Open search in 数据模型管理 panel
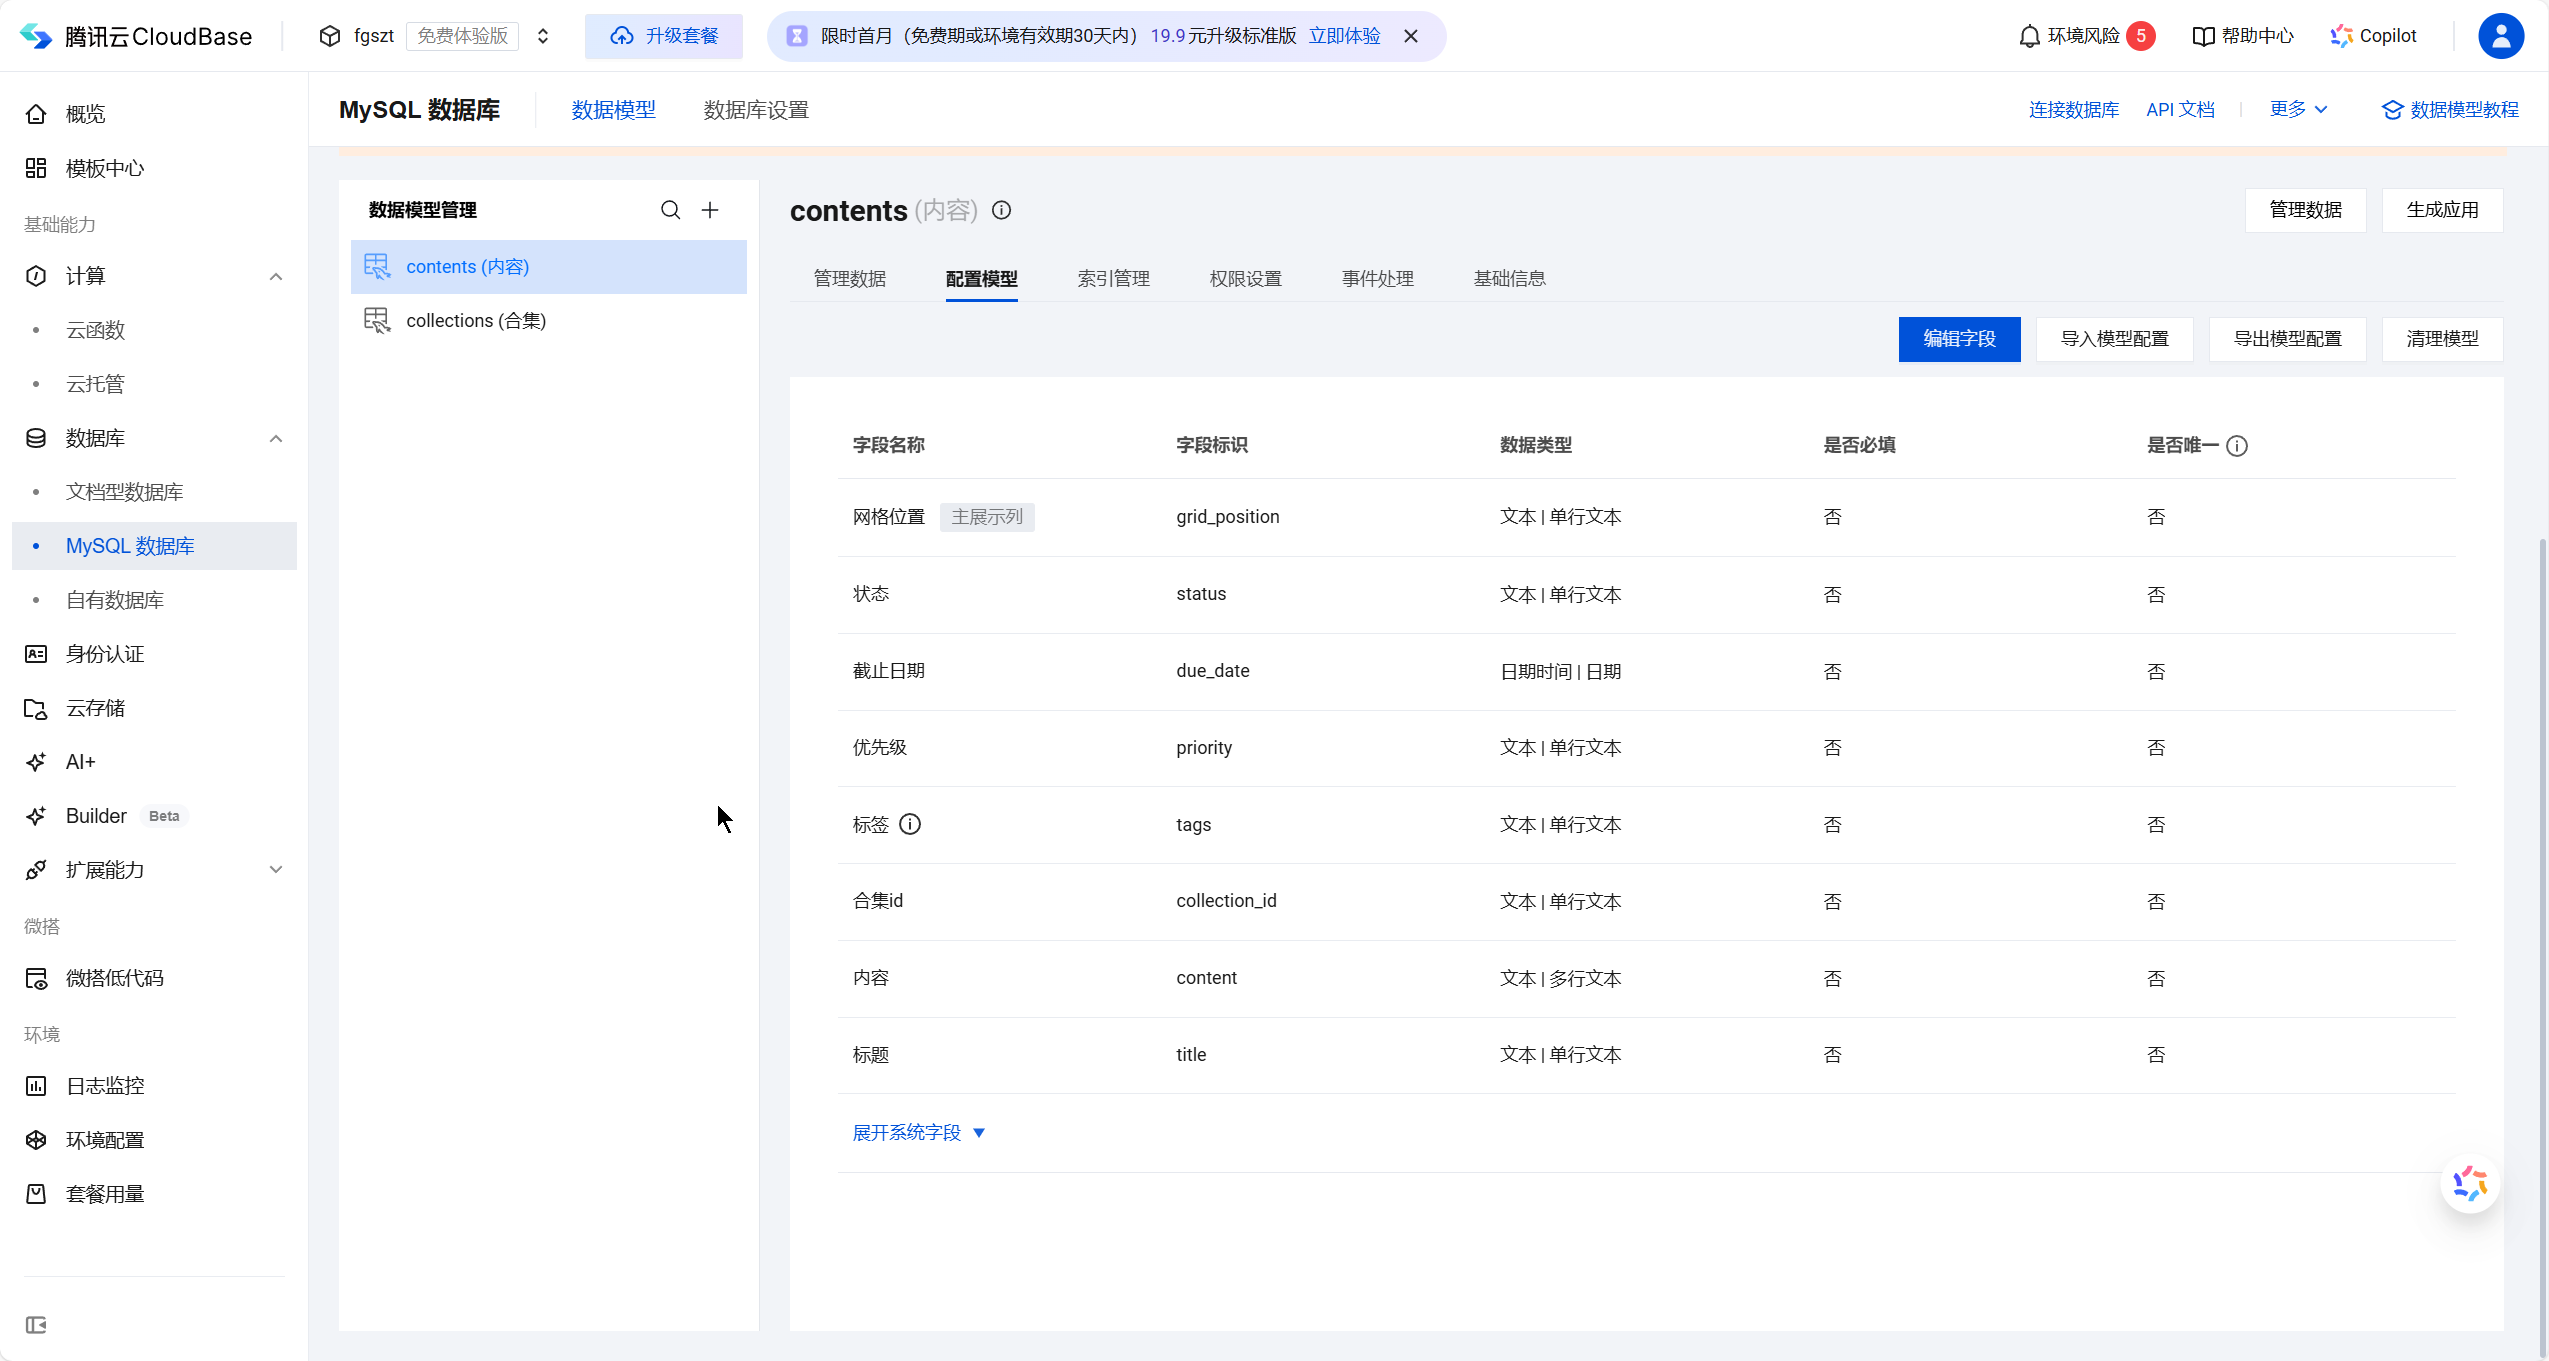 coord(669,210)
